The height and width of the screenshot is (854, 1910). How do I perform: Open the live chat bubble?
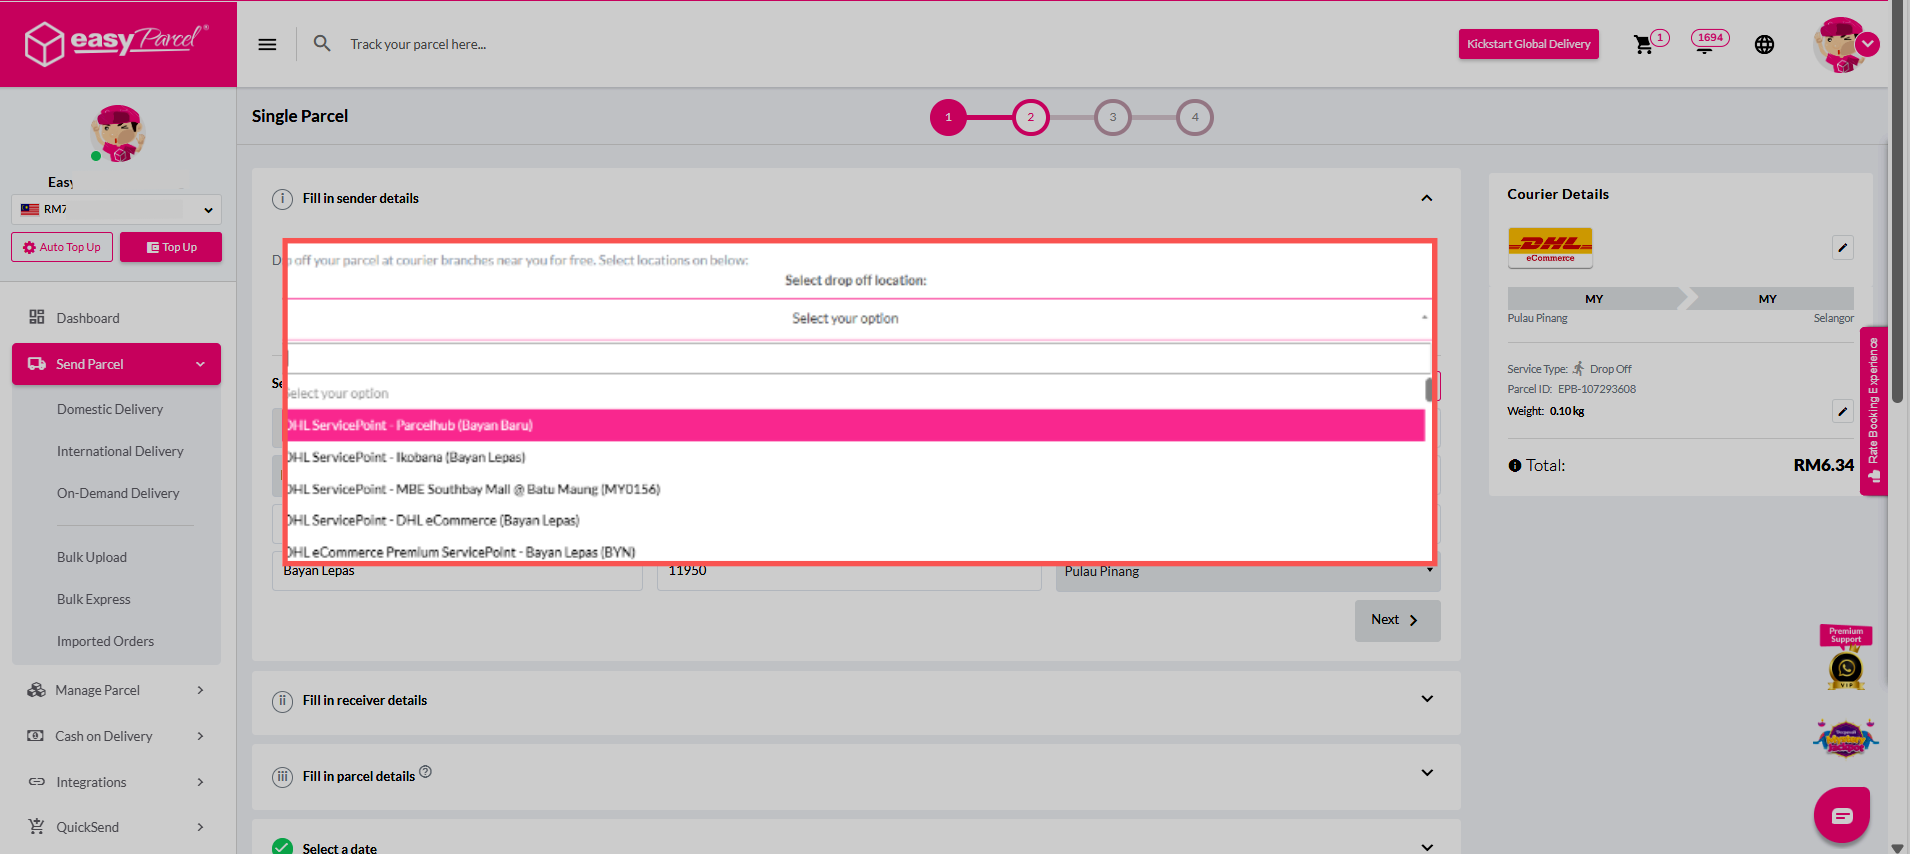[1842, 815]
